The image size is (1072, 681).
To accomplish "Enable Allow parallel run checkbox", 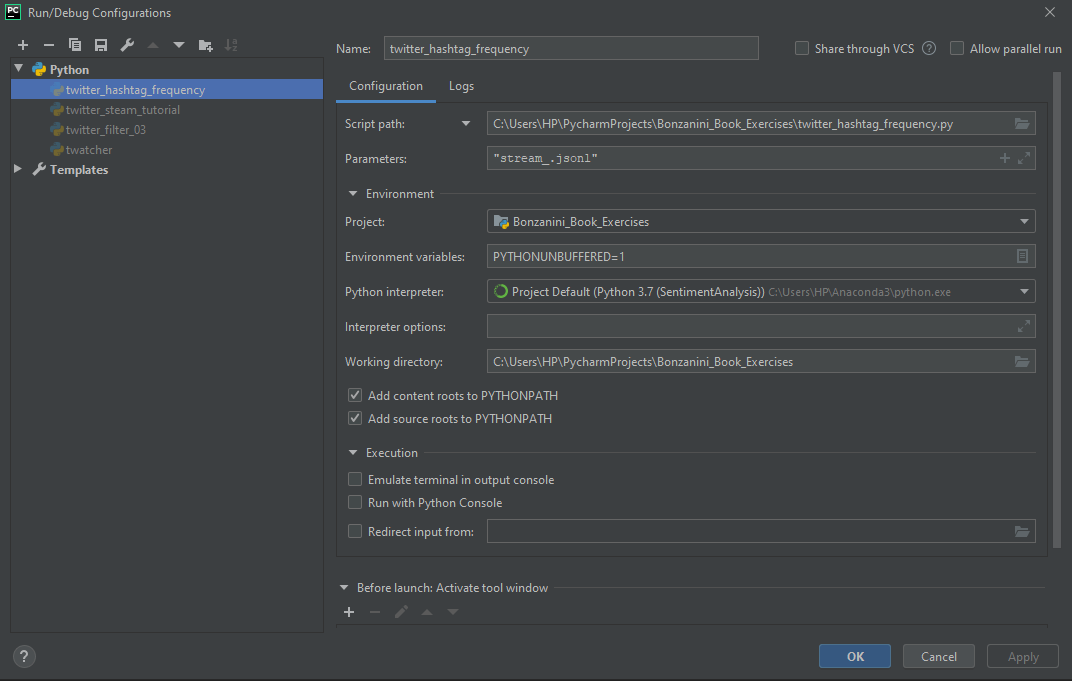I will (x=957, y=49).
